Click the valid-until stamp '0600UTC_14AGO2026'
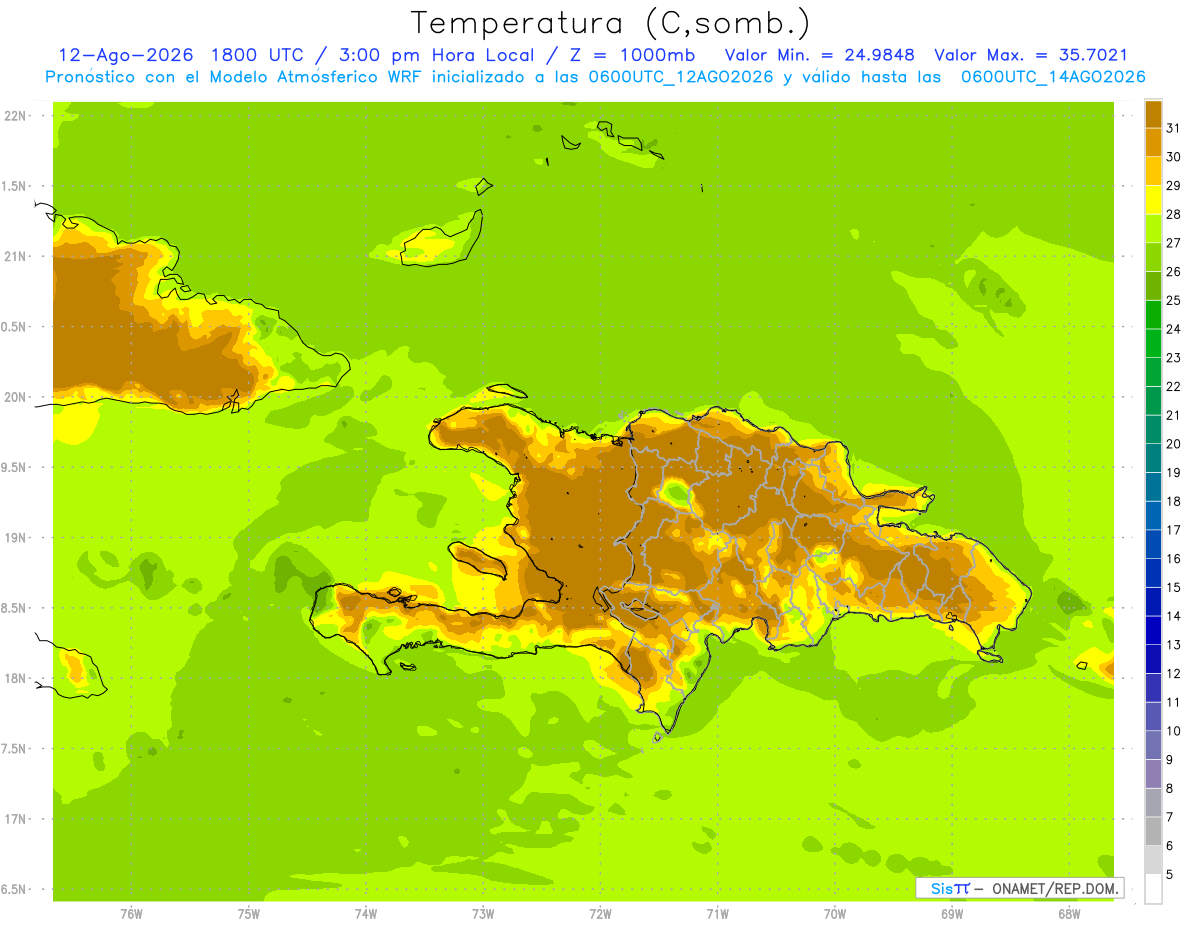Screen dimensions: 1200x927 click(1053, 77)
